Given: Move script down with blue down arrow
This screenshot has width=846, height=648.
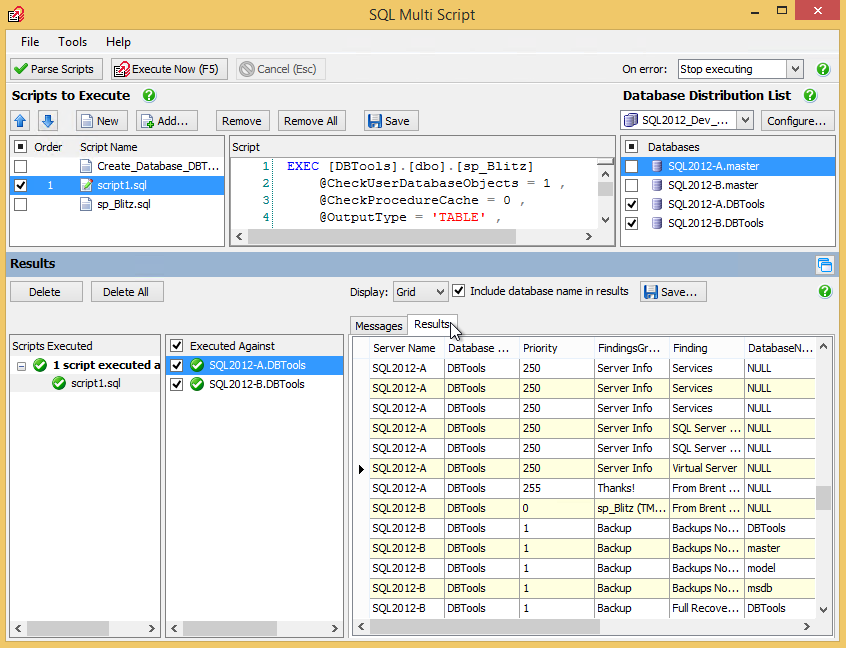Looking at the screenshot, I should 47,121.
